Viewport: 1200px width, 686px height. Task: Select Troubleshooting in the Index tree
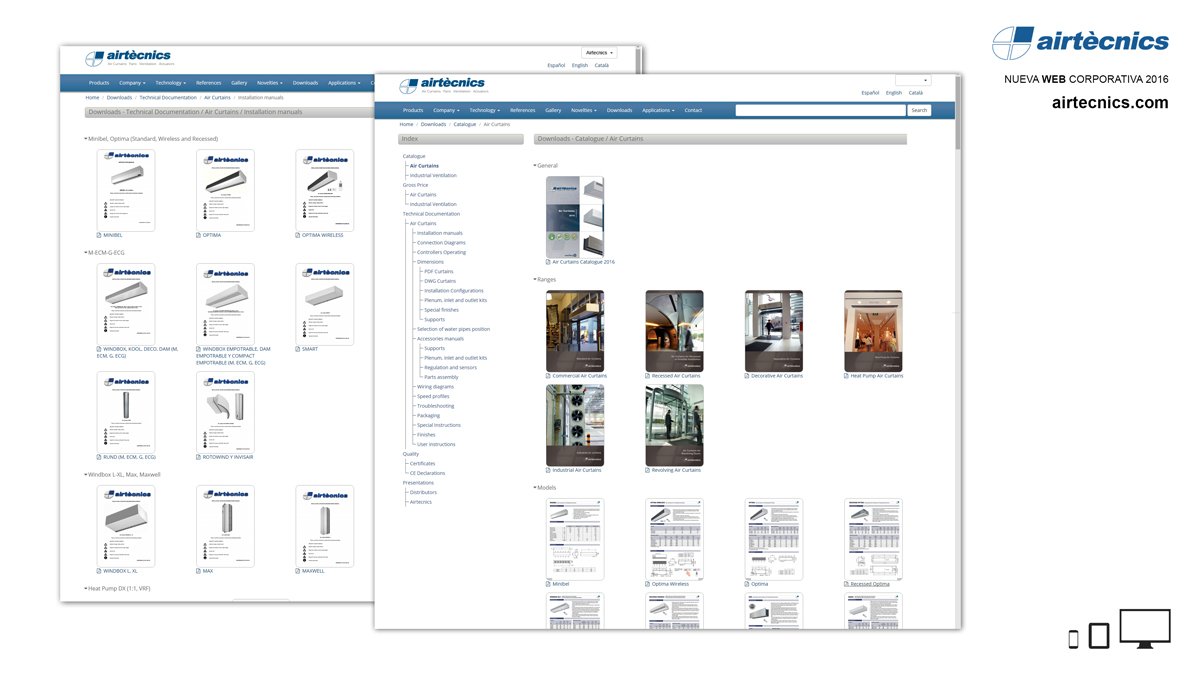[435, 406]
